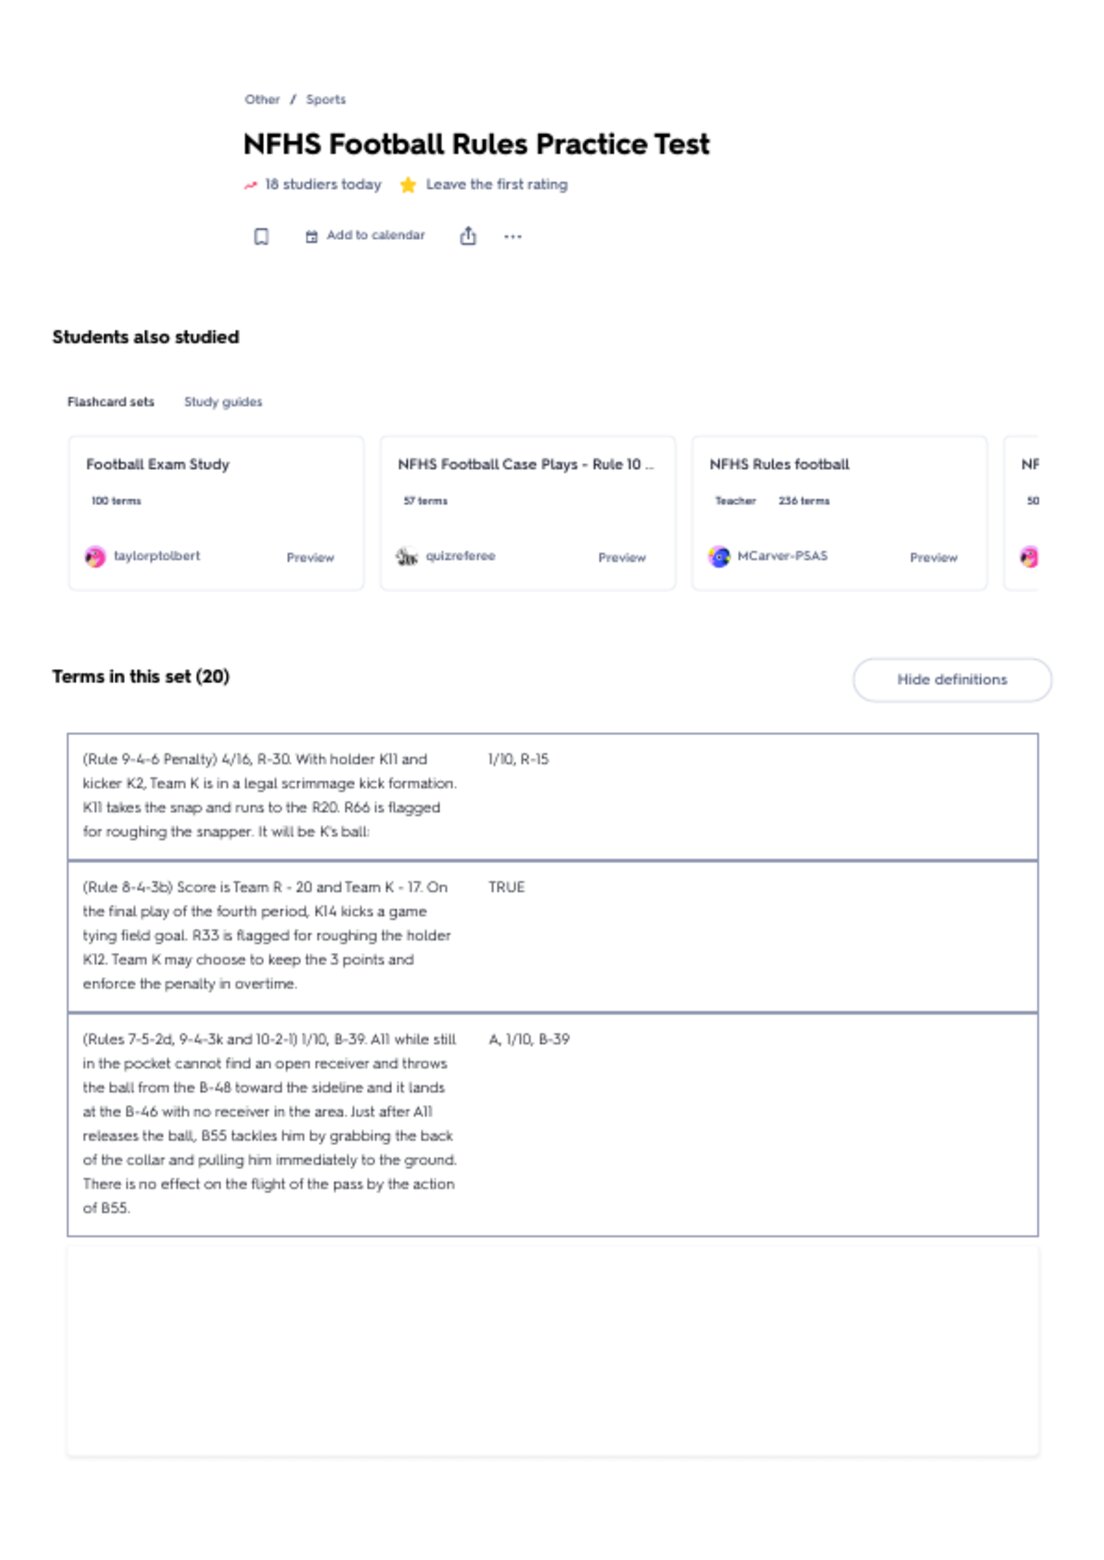The width and height of the screenshot is (1104, 1560).
Task: Click the yellow star rating icon
Action: [x=408, y=185]
